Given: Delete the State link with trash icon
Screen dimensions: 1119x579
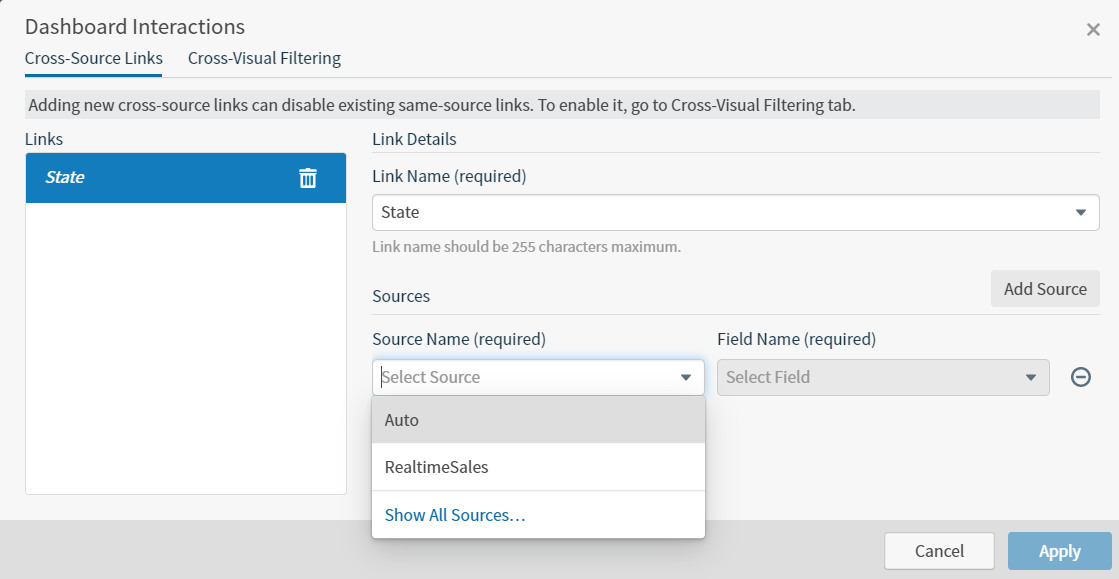Looking at the screenshot, I should pos(308,178).
